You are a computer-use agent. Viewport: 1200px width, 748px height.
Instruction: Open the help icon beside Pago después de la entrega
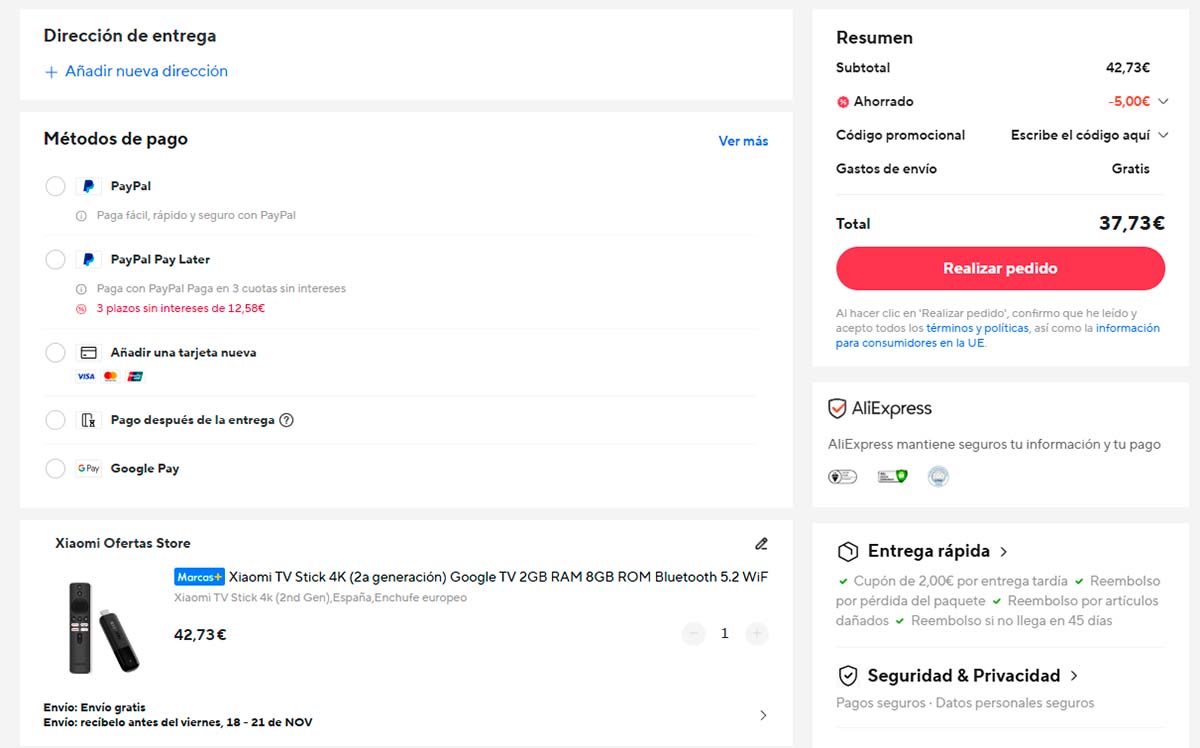click(x=287, y=420)
